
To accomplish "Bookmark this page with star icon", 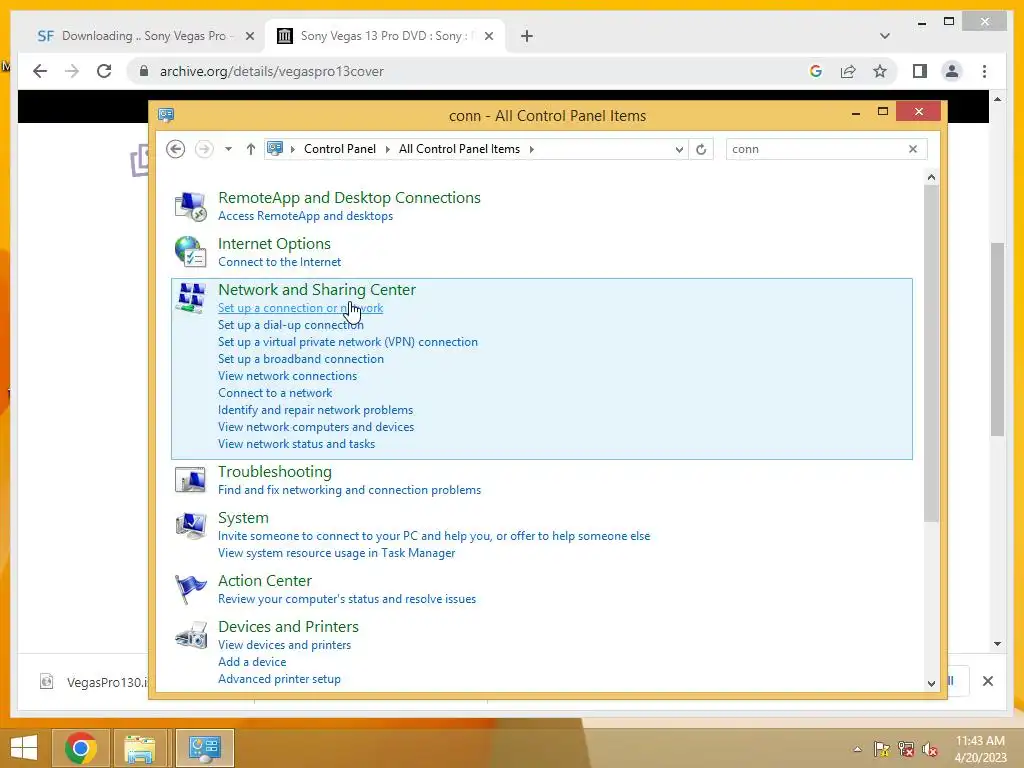I will 880,71.
